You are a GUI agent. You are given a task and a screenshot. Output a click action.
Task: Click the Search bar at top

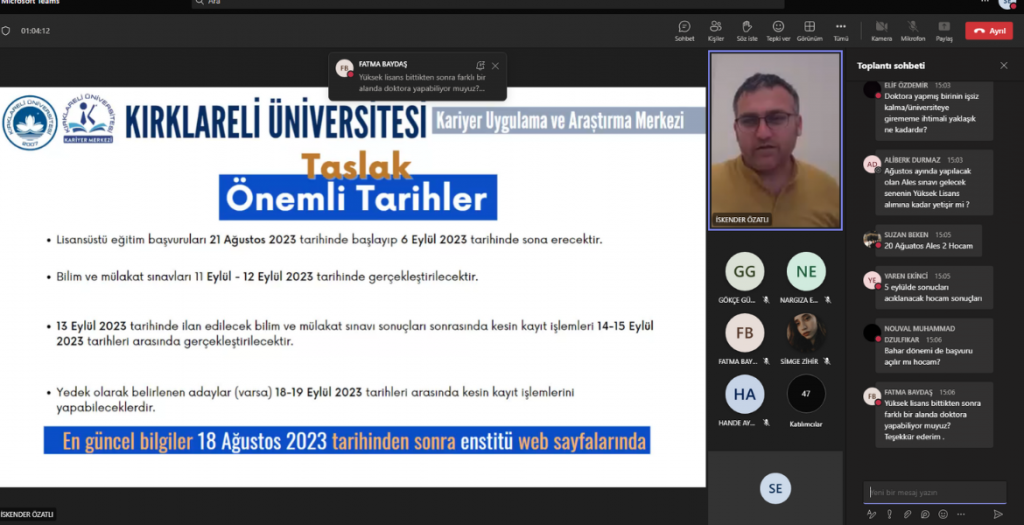point(487,3)
